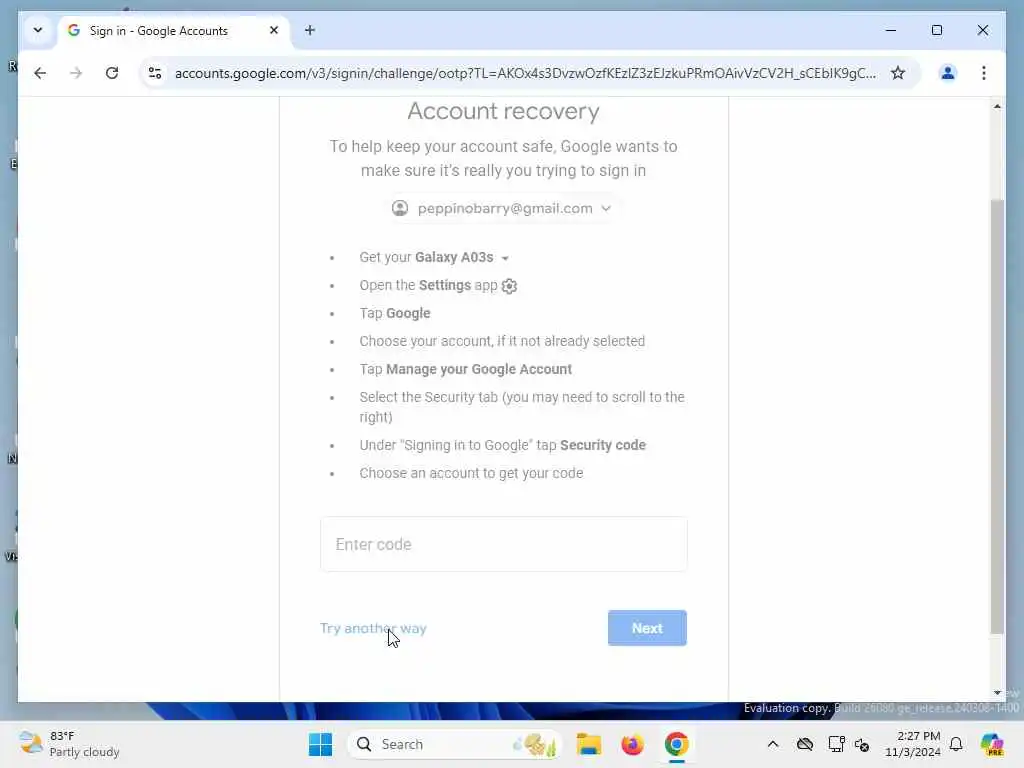
Task: Minimize the Chrome window
Action: pos(891,30)
